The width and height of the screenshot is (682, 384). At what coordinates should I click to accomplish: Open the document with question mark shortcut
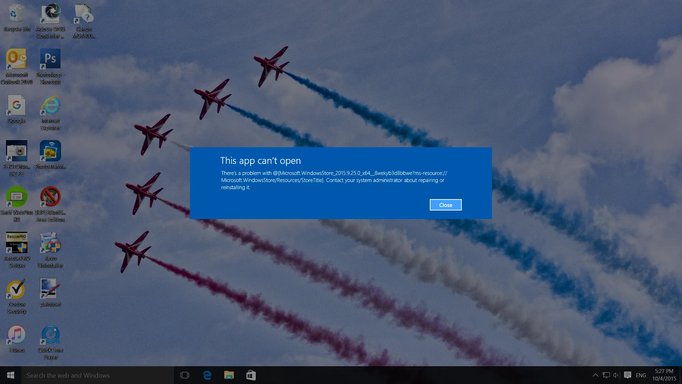pos(84,20)
